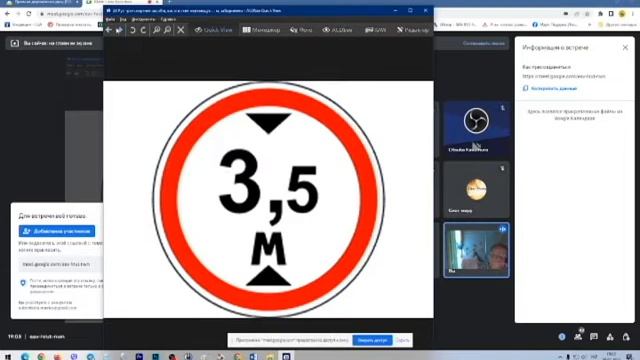The width and height of the screenshot is (640, 360).
Task: Show the participants list
Action: tap(578, 337)
